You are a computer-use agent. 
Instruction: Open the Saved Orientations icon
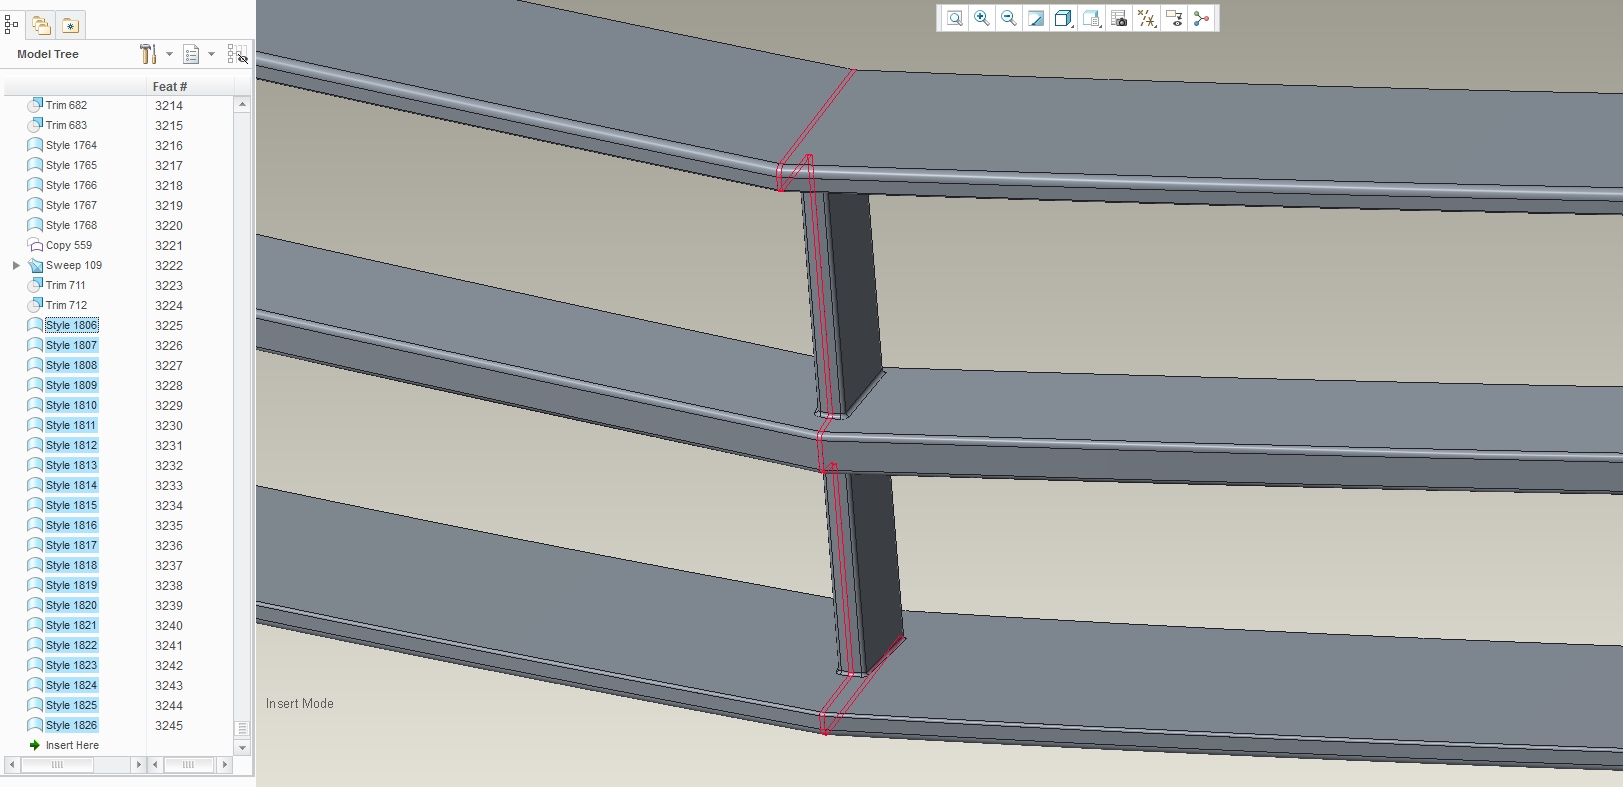(1092, 18)
